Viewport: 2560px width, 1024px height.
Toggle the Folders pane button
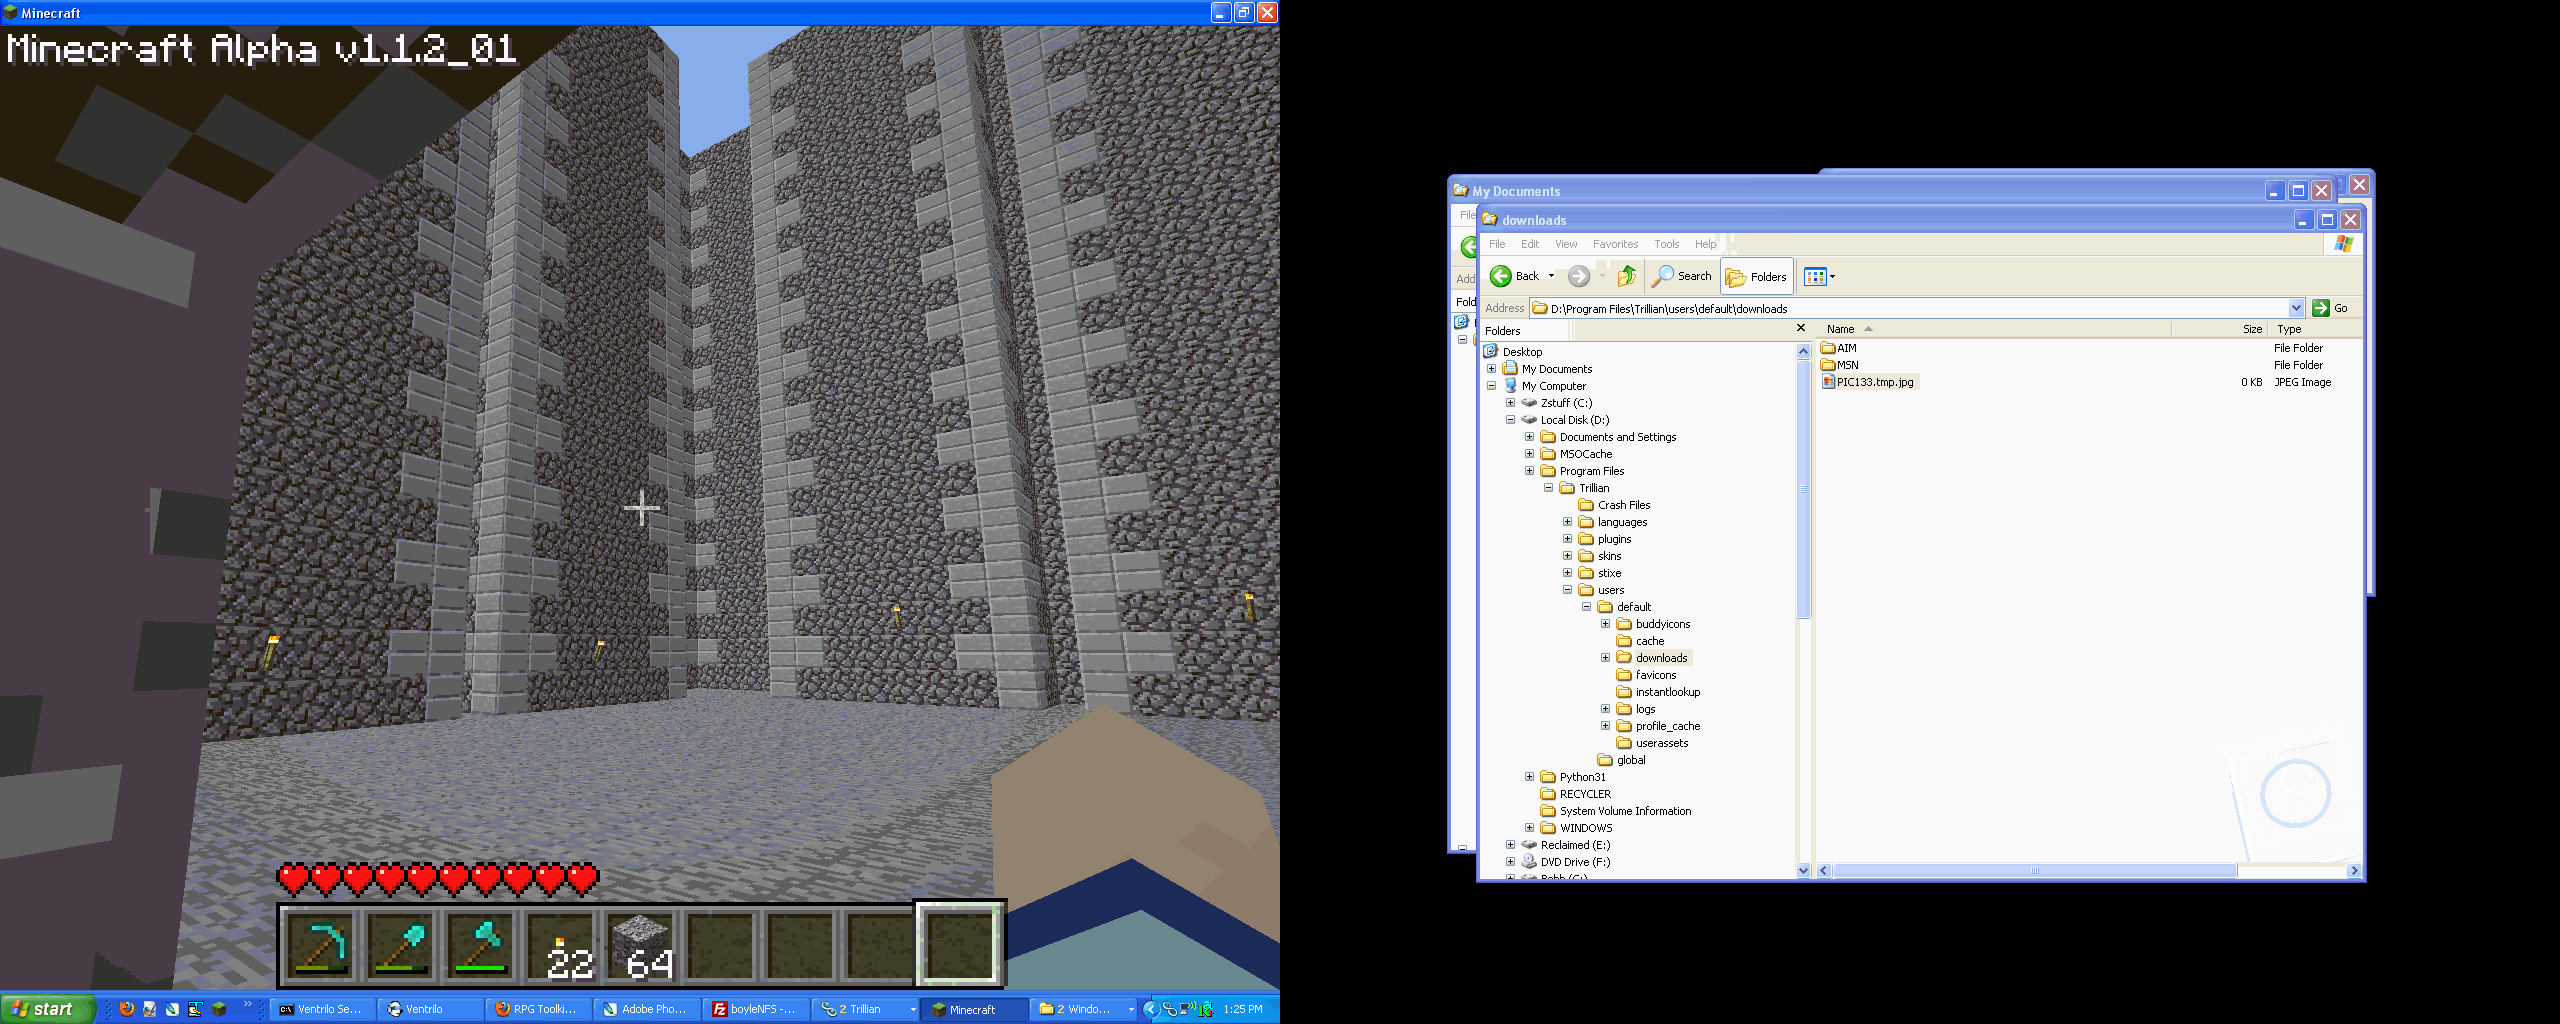[1756, 277]
